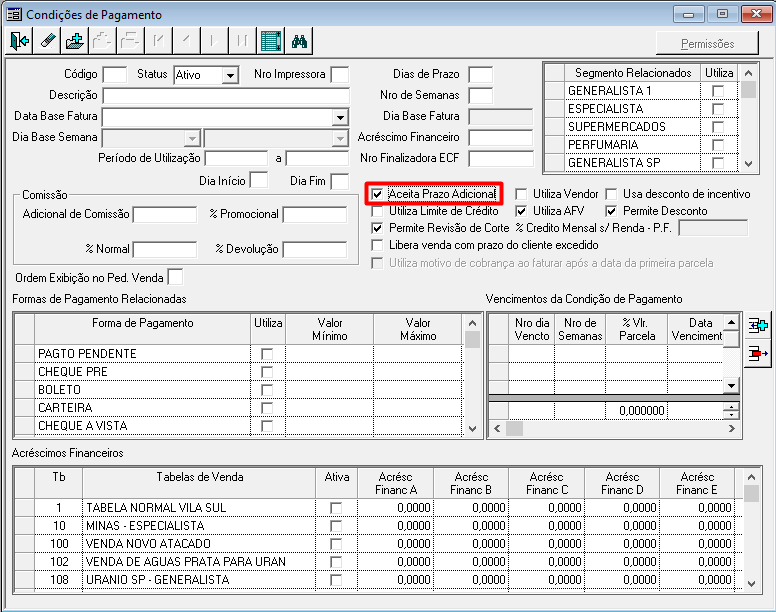Click the Nro Impressora field

tap(340, 75)
